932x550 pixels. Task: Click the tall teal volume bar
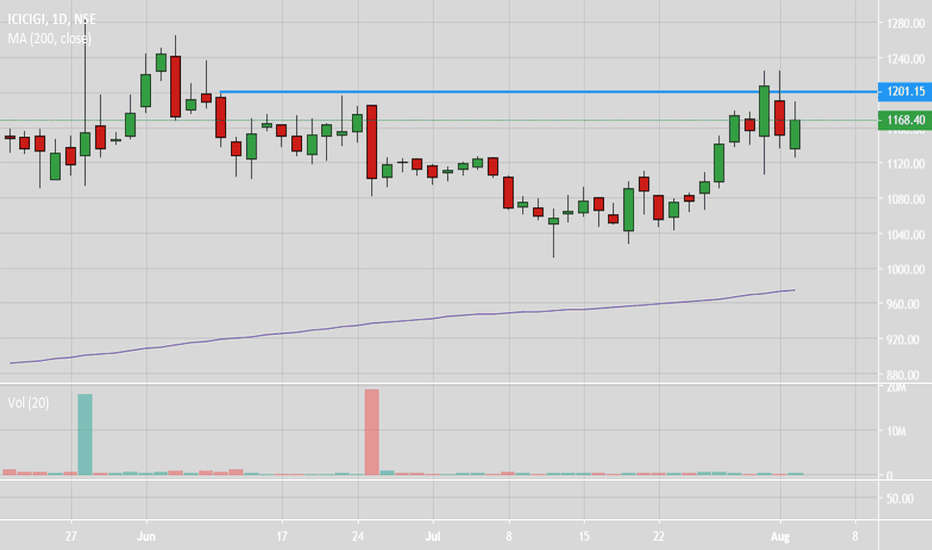point(85,434)
